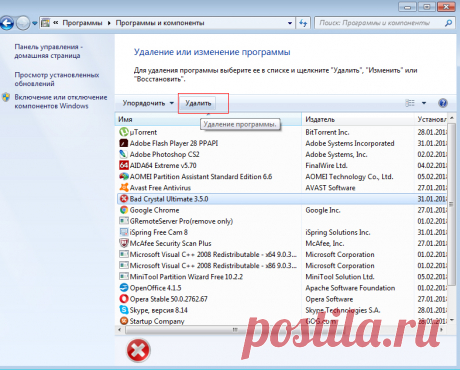This screenshot has width=460, height=370.
Task: Click the Программы и компоненты breadcrumb
Action: coord(160,23)
